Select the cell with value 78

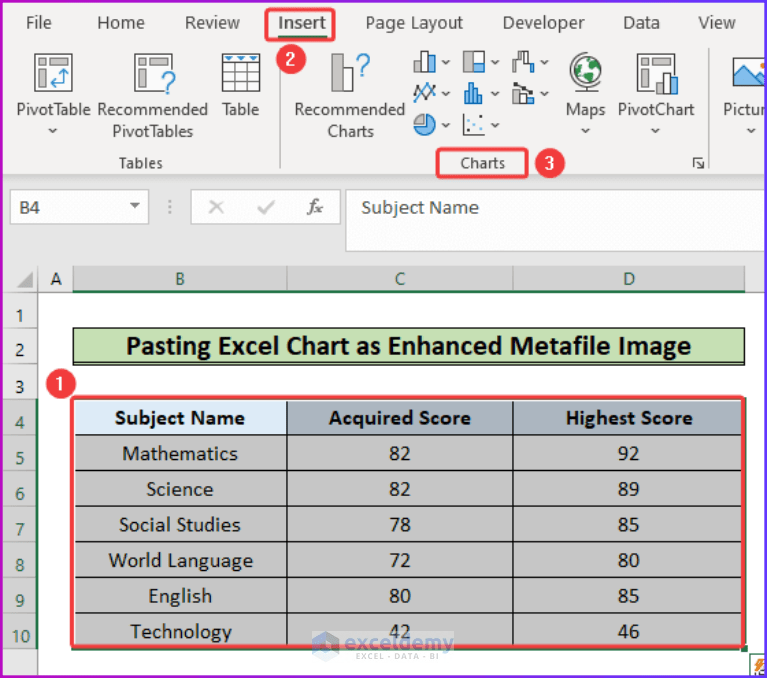[x=400, y=525]
